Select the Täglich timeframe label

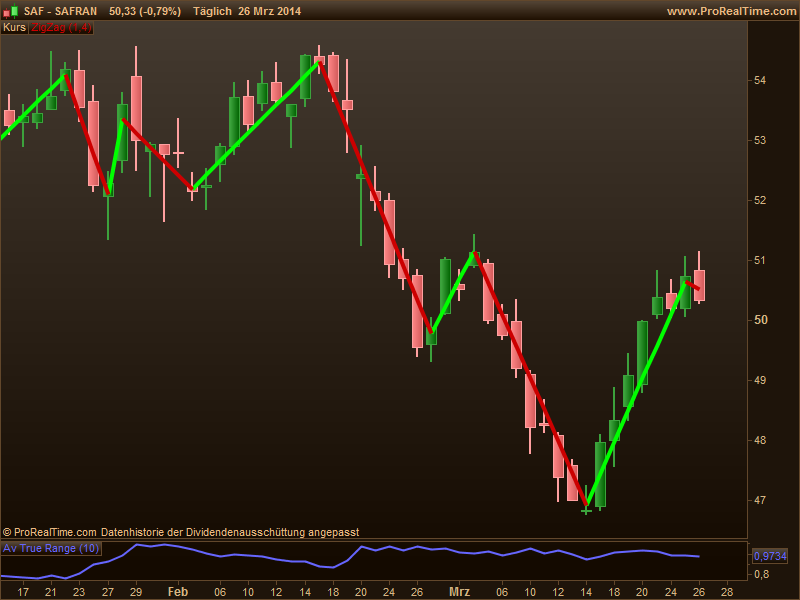(x=212, y=11)
